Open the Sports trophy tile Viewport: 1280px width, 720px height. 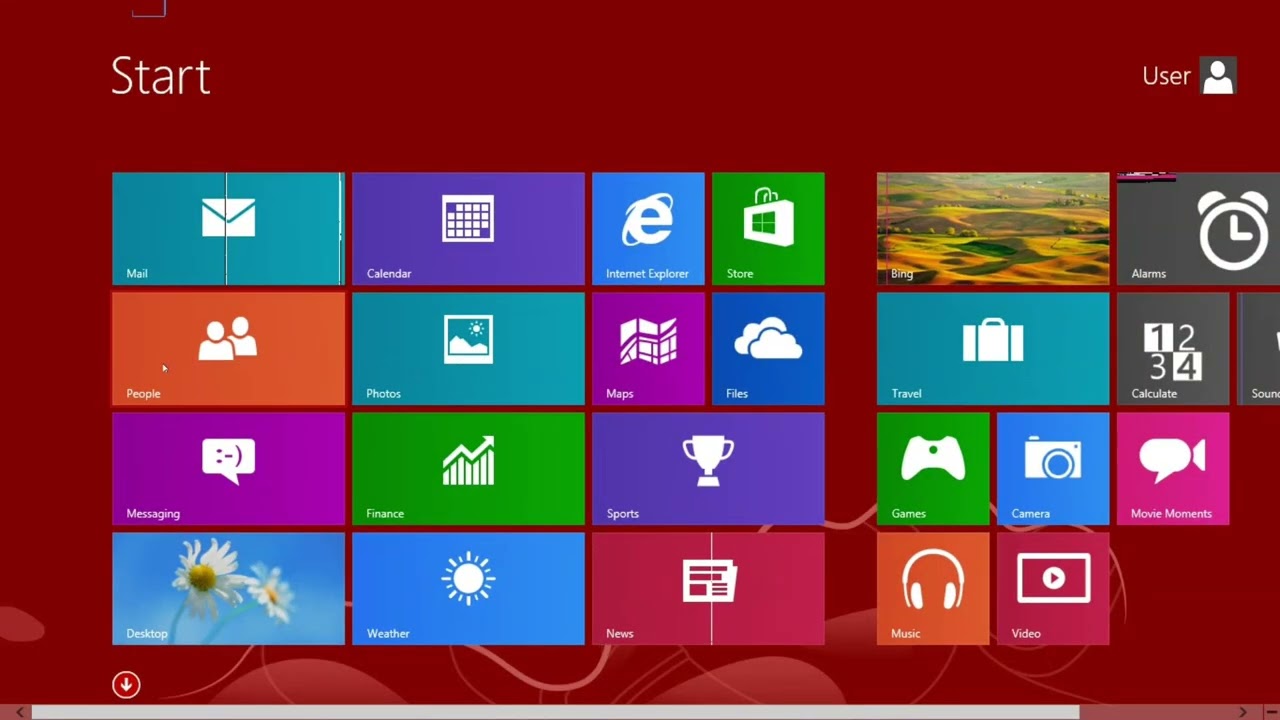tap(708, 469)
